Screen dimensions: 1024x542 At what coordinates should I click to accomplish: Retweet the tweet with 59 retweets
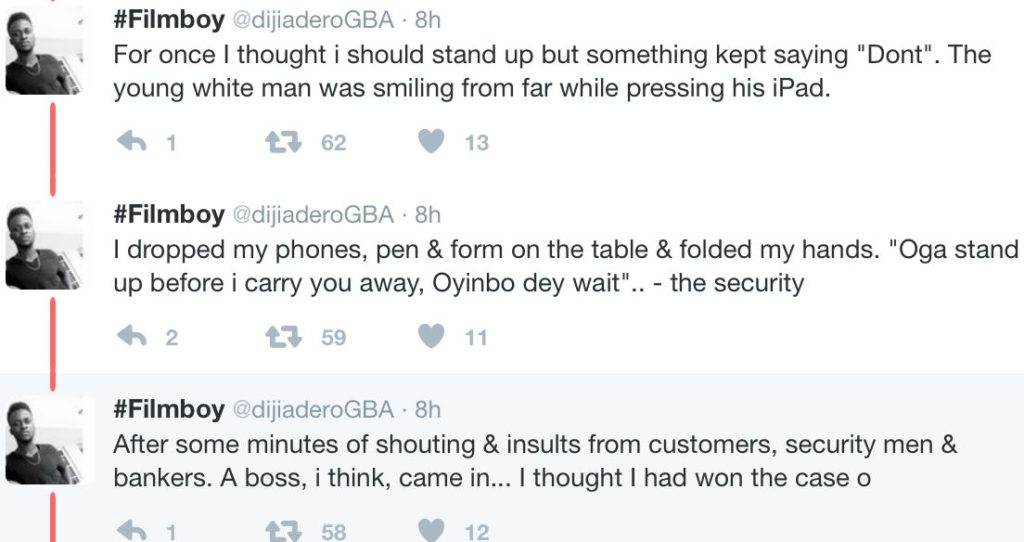click(283, 337)
